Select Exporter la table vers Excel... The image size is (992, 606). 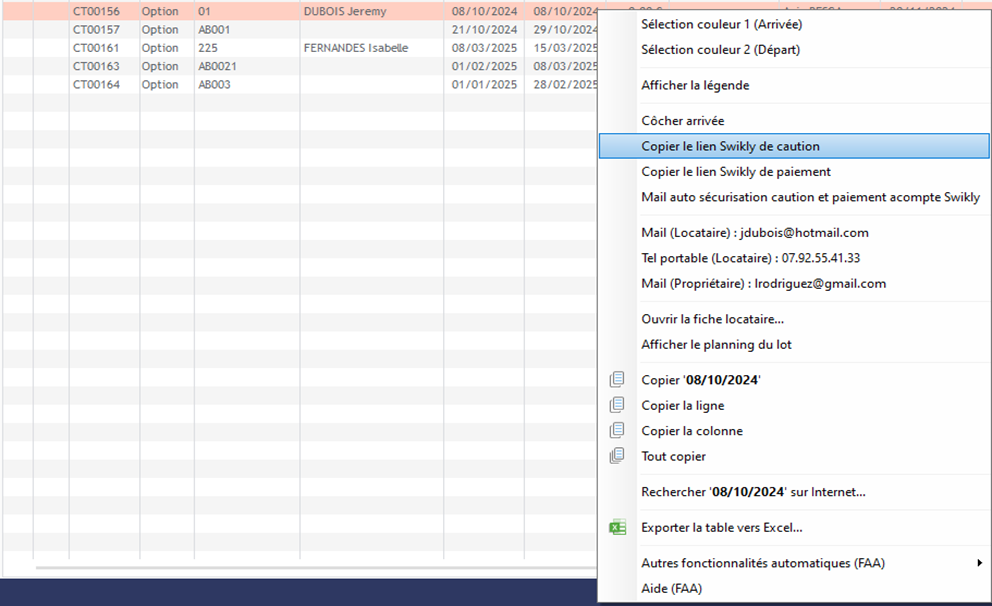click(721, 528)
